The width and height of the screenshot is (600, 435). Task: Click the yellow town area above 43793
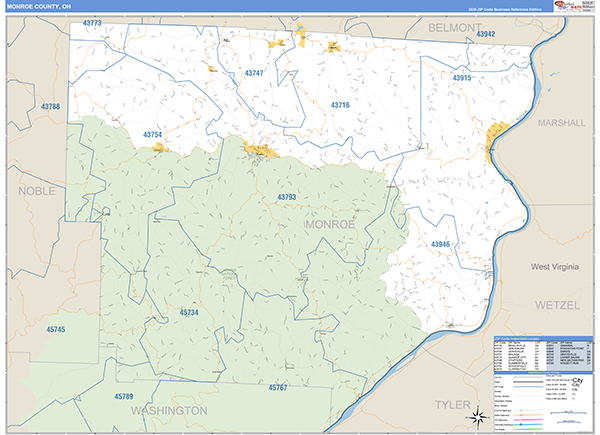[259, 152]
